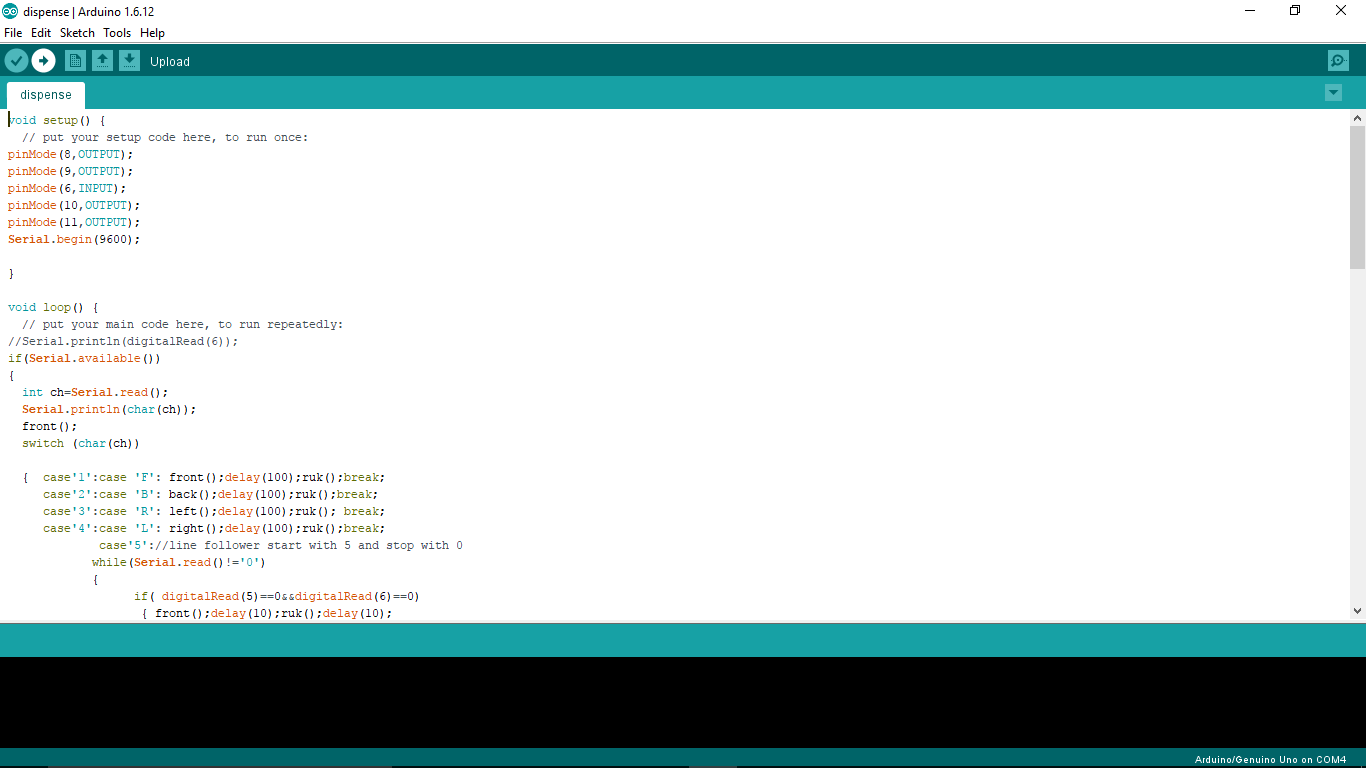
Task: Save the current sketch
Action: coord(129,61)
